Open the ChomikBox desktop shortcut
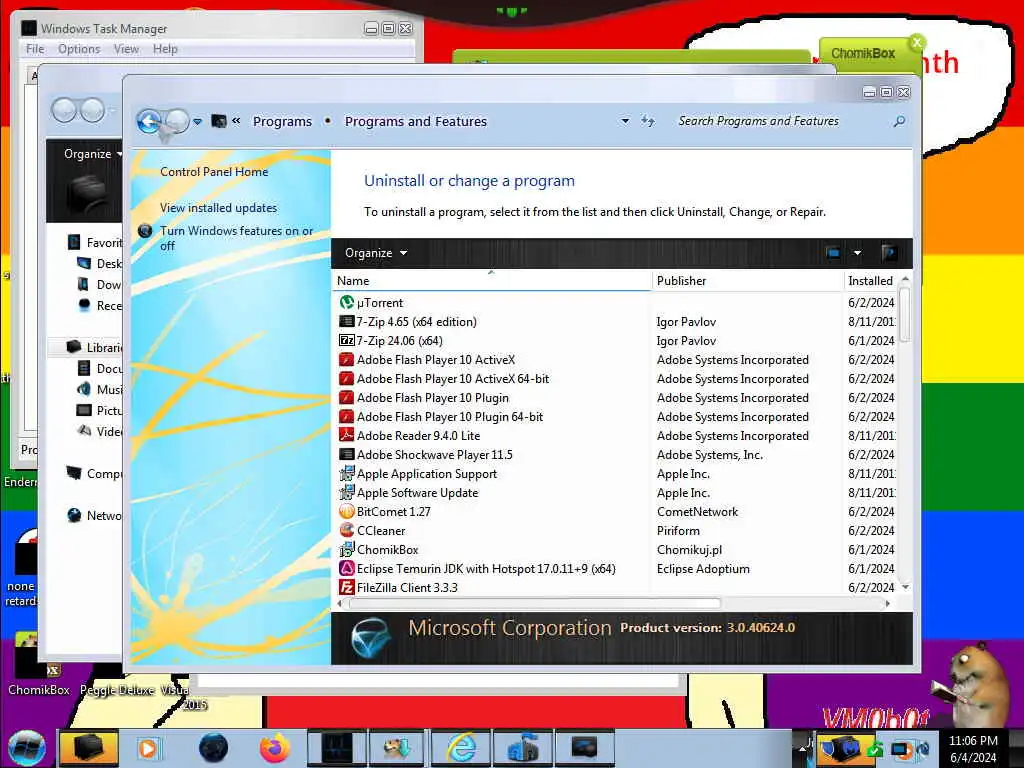The height and width of the screenshot is (768, 1024). click(x=38, y=665)
